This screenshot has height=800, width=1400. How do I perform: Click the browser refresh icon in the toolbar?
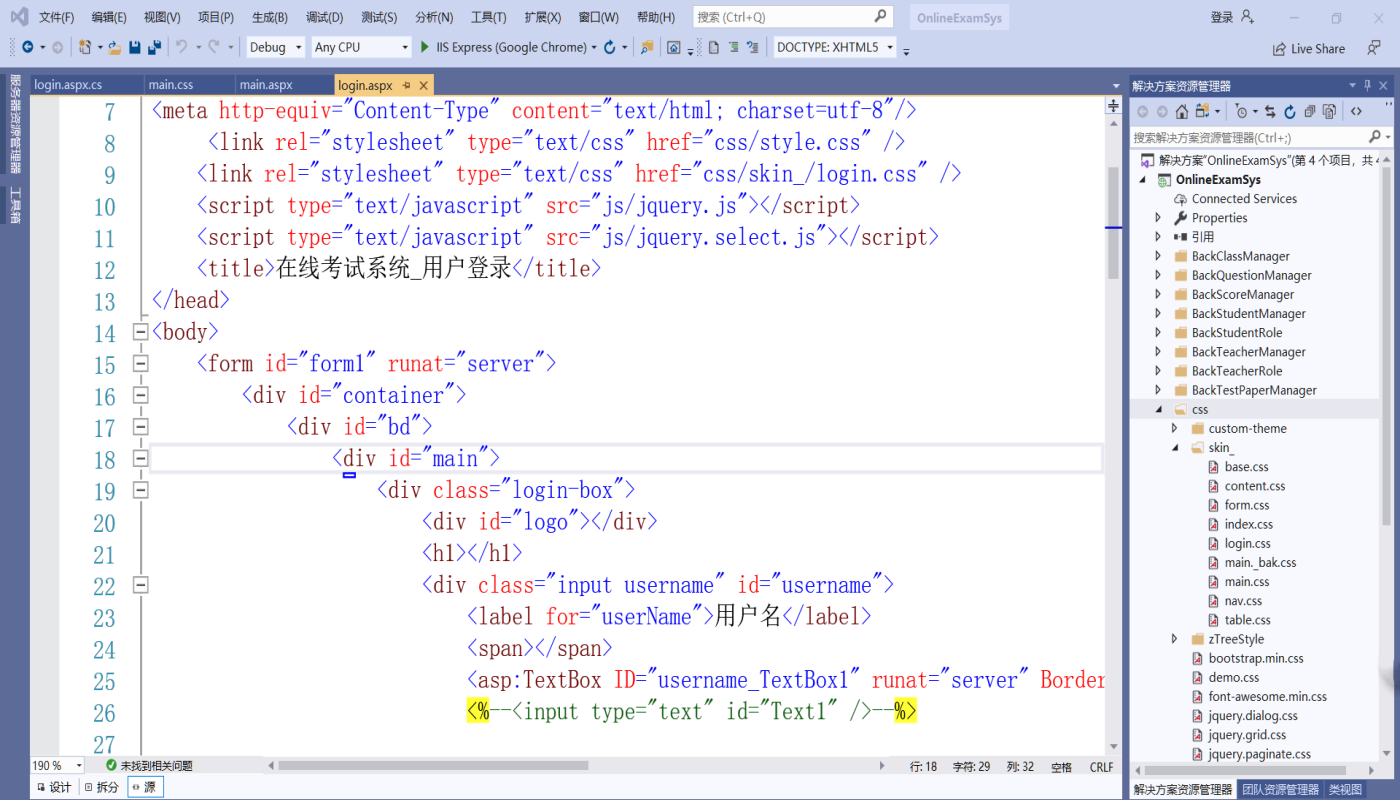tap(610, 47)
